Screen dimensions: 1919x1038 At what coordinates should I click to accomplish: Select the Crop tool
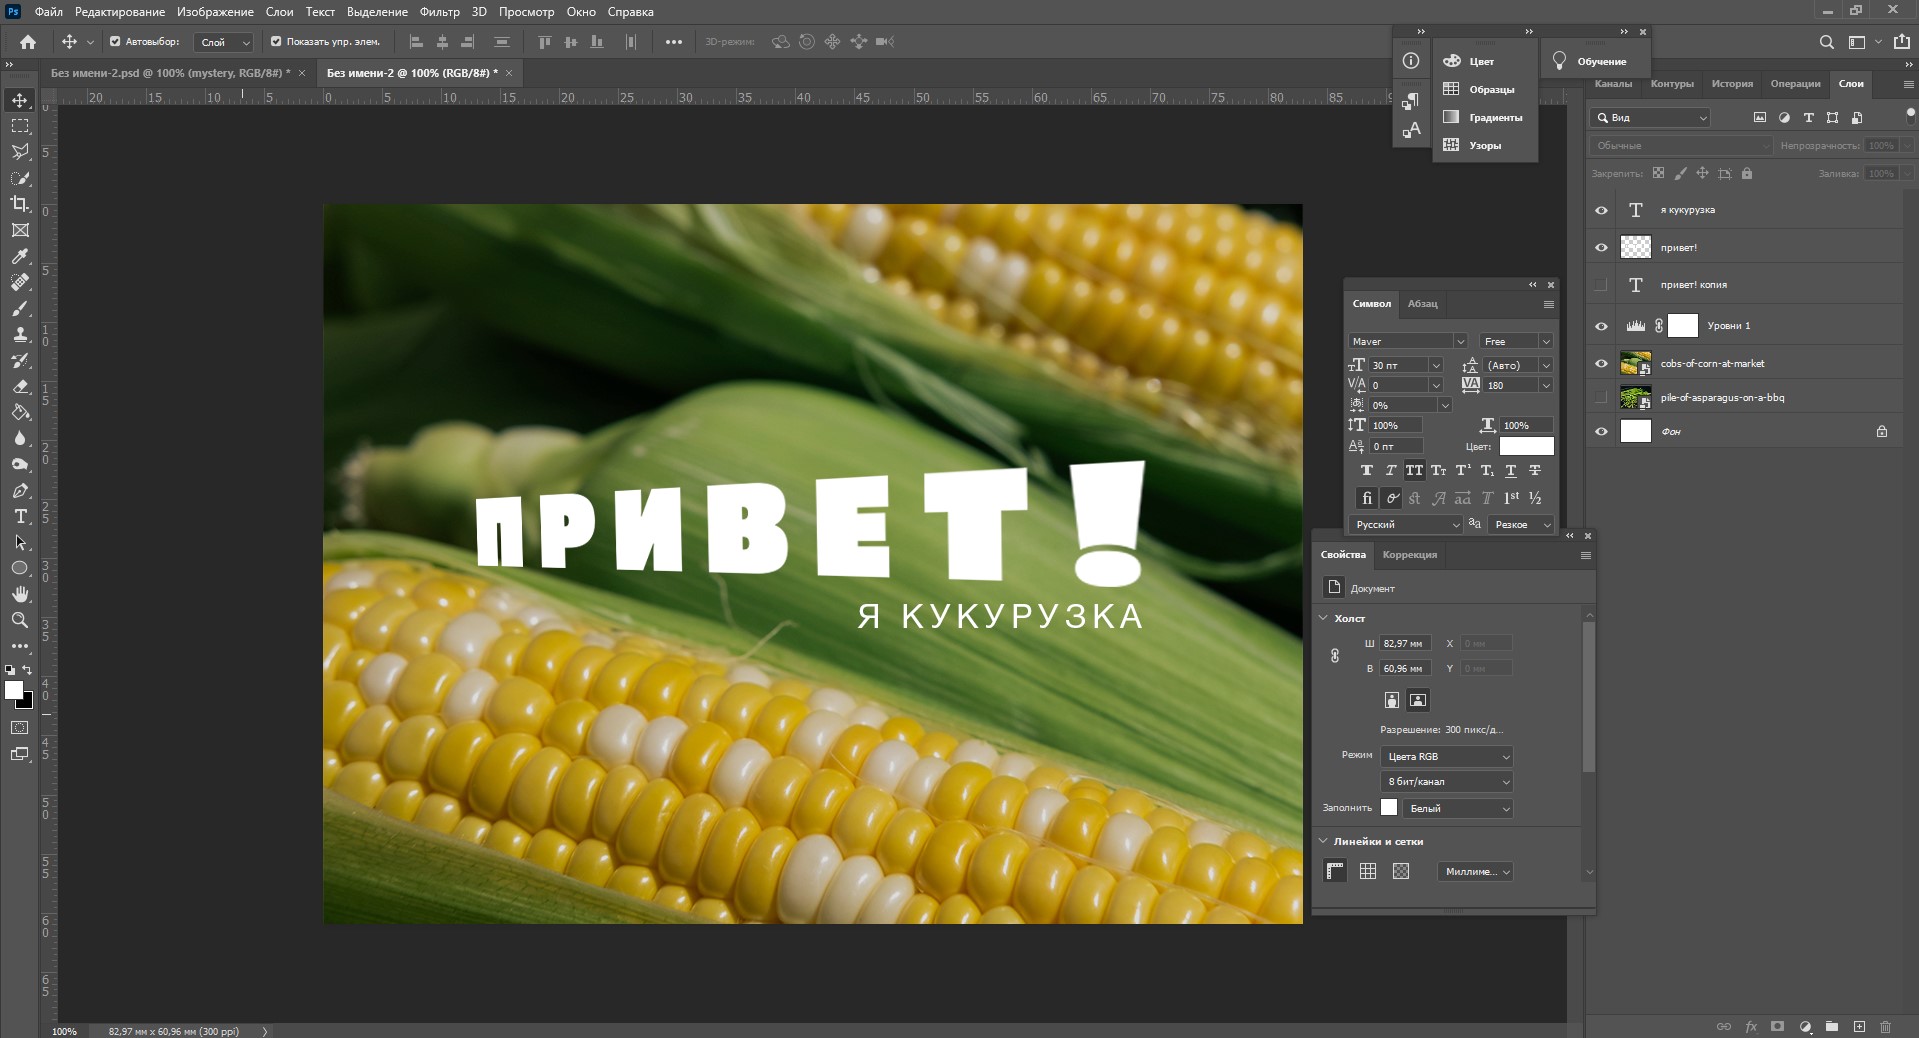pyautogui.click(x=20, y=204)
